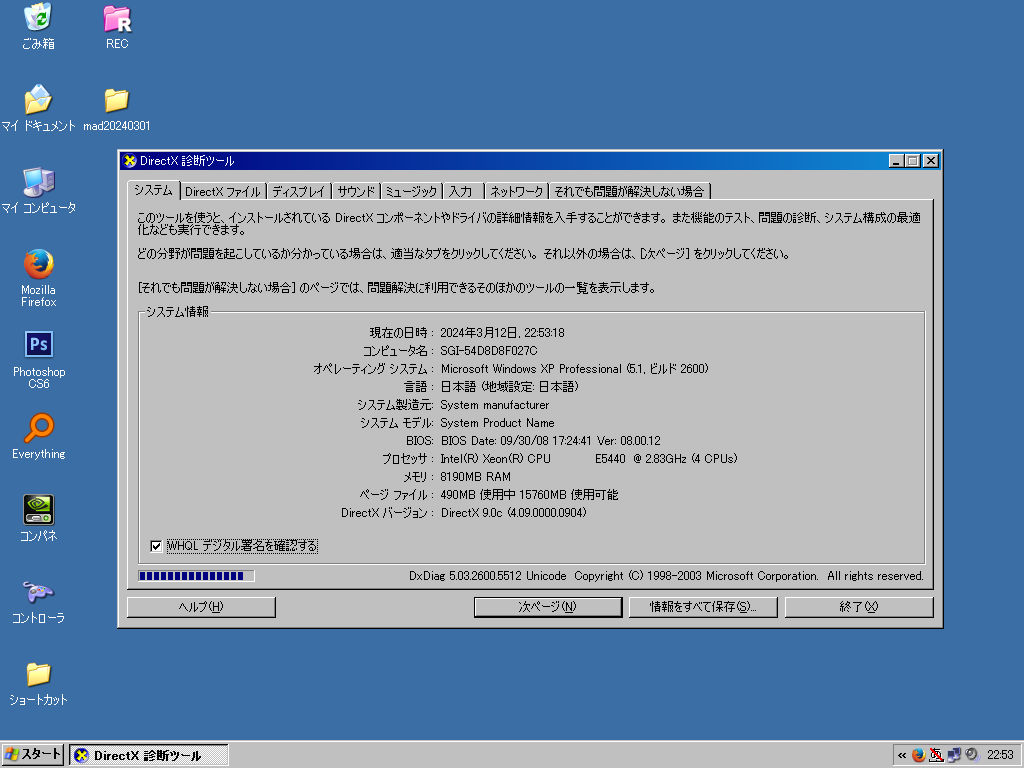Click BIOS Date 09/30/08 value

coord(551,441)
